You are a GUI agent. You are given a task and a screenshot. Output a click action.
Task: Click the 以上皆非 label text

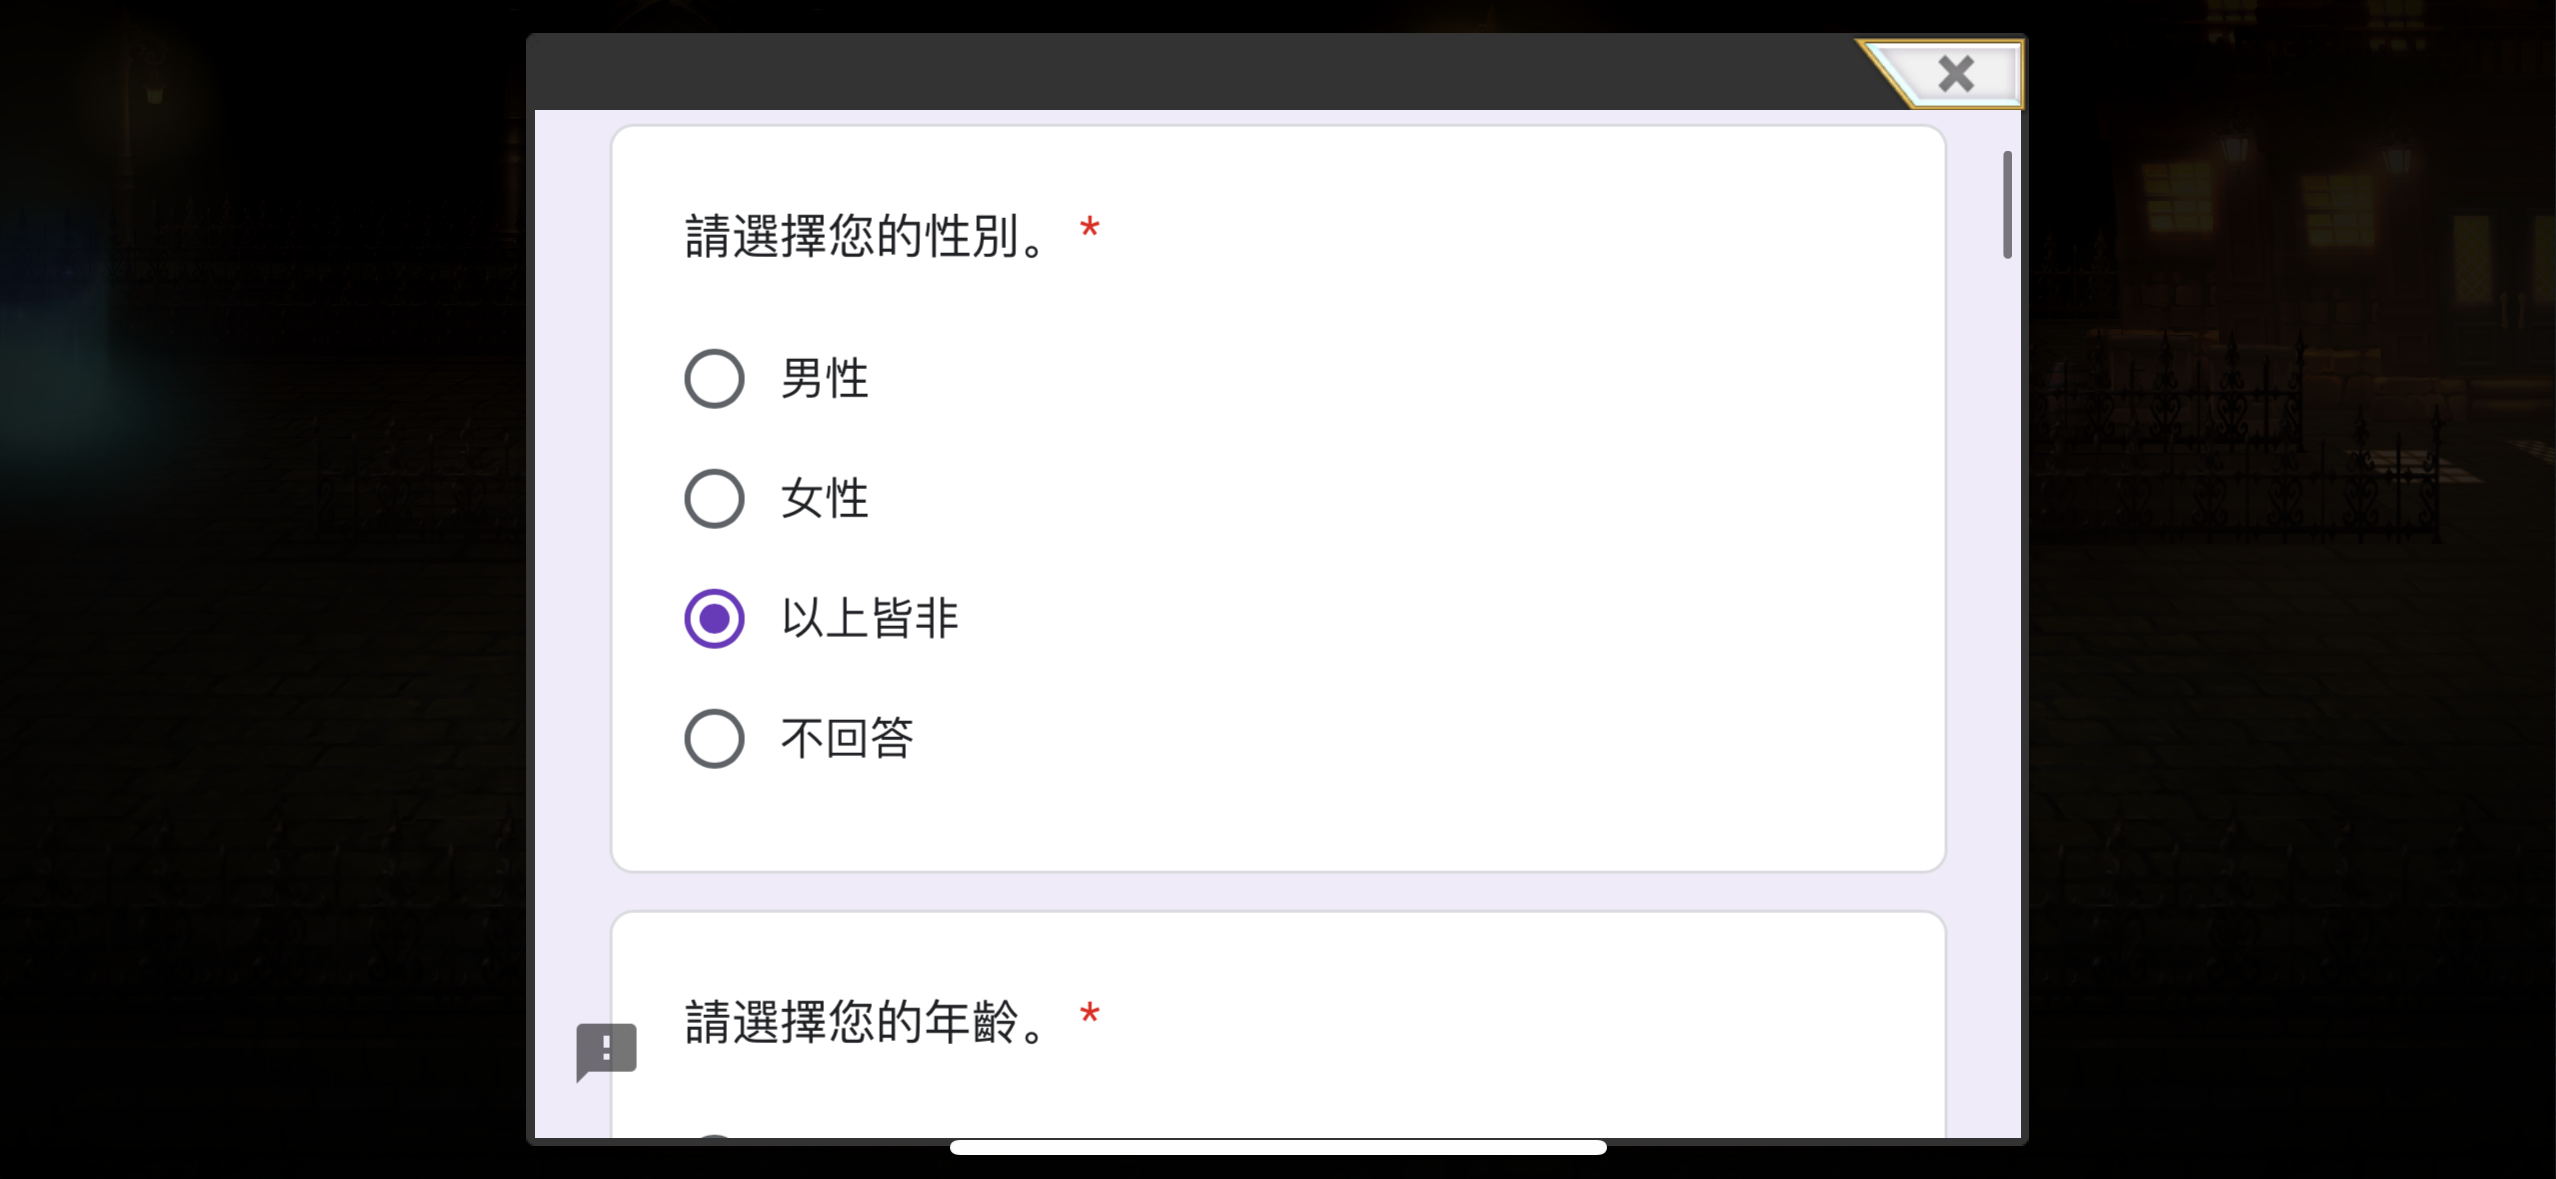tap(869, 618)
